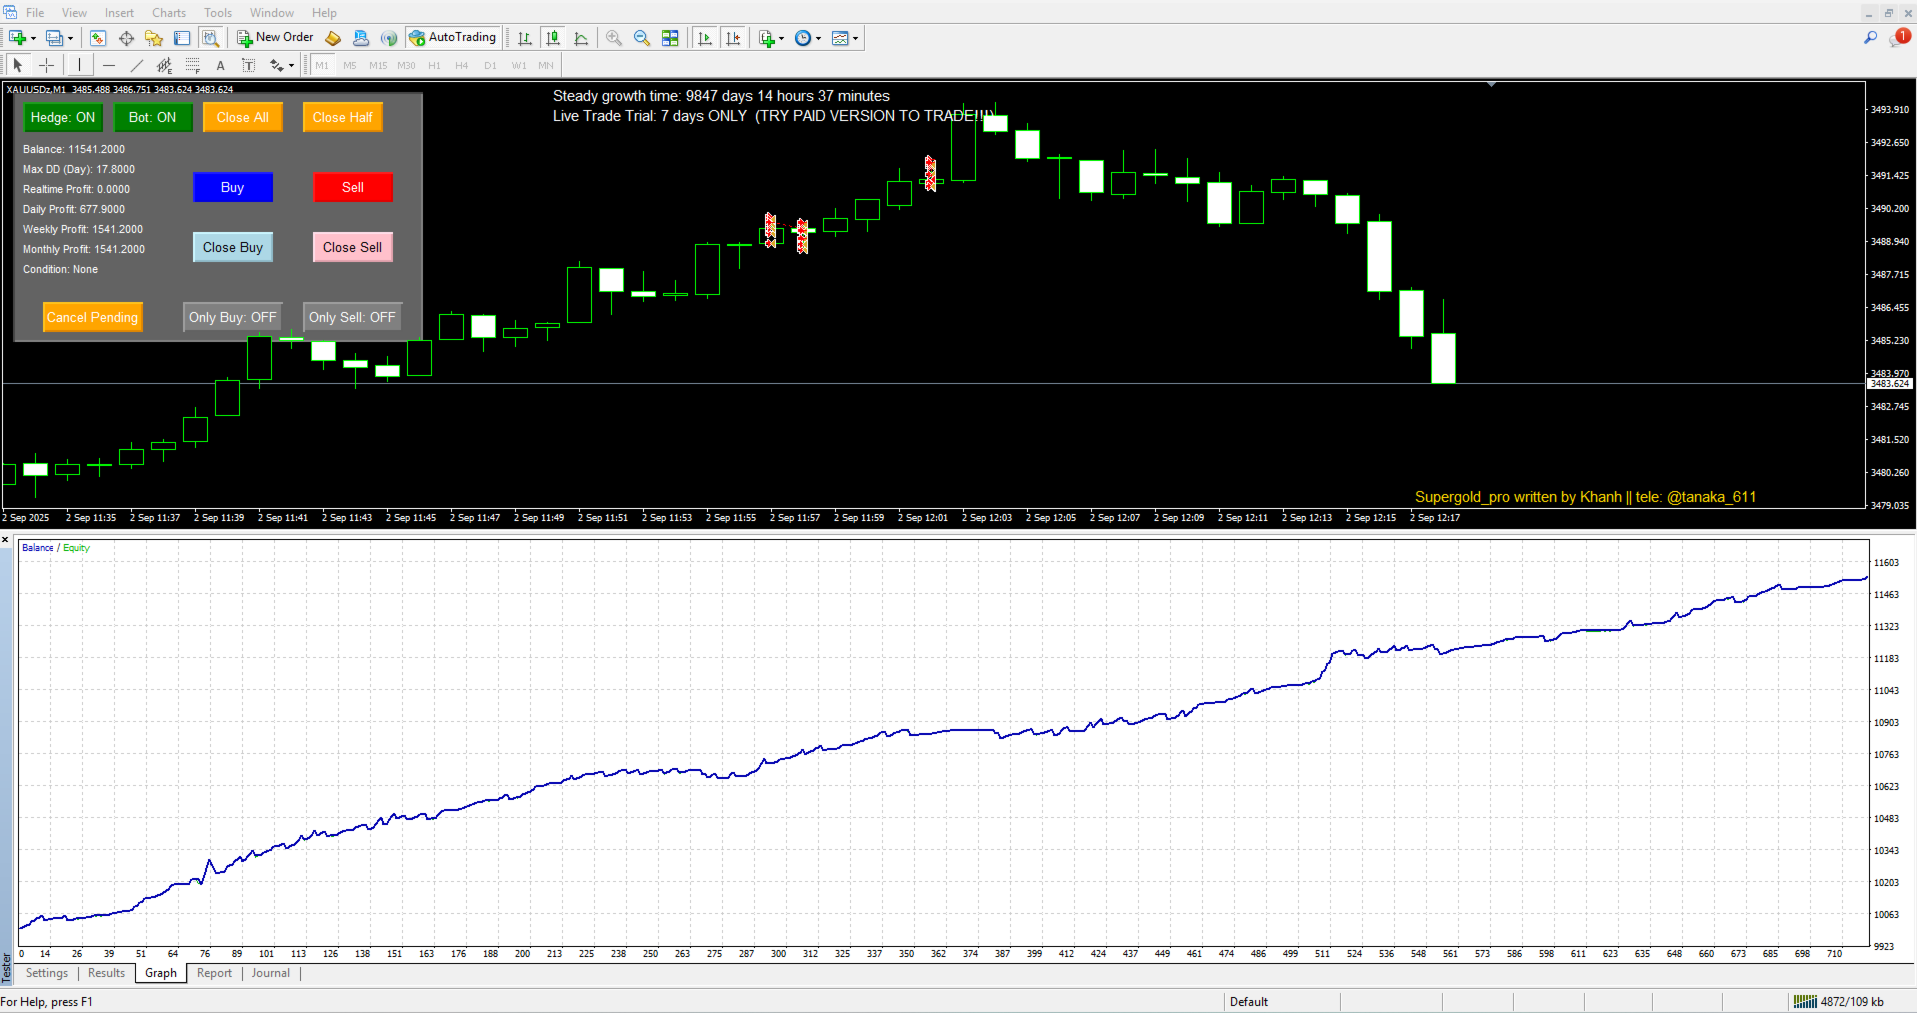Switch to the tester Results tab

tap(107, 973)
